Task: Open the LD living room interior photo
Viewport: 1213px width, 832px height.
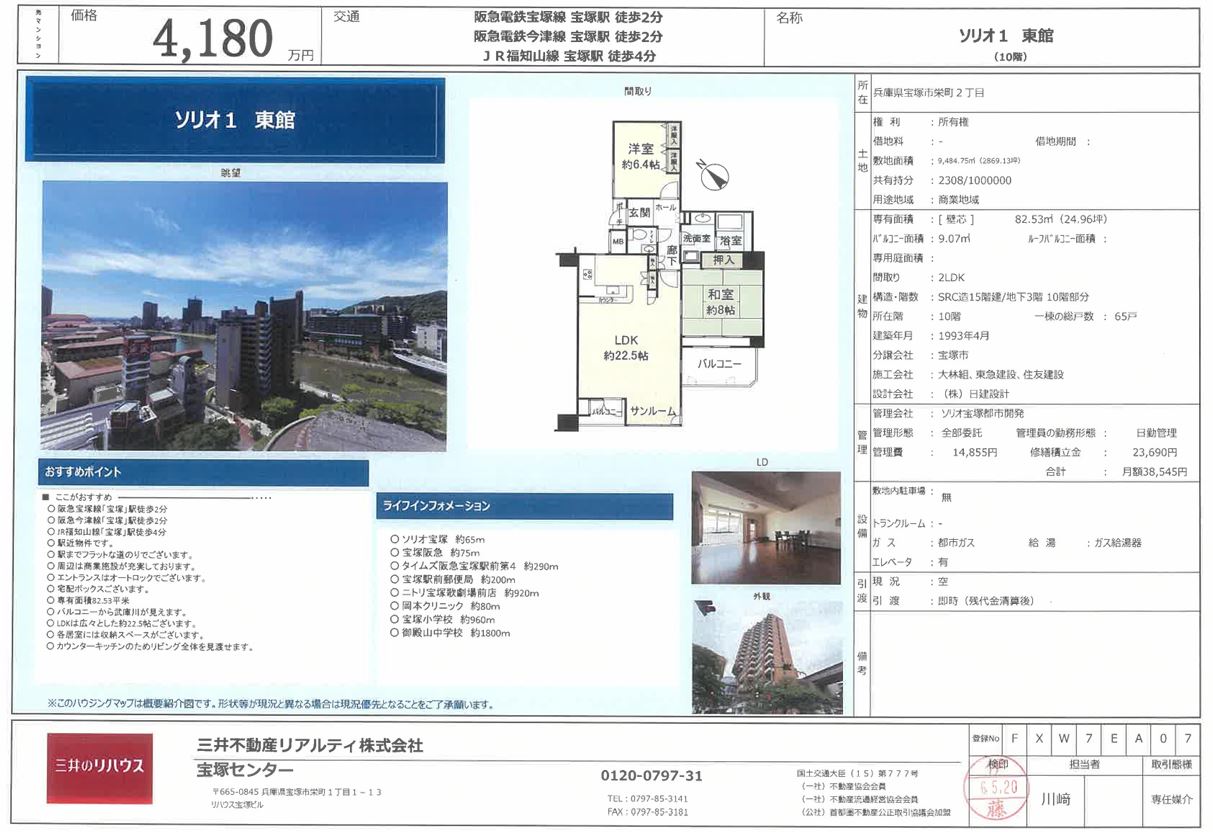Action: pyautogui.click(x=765, y=527)
